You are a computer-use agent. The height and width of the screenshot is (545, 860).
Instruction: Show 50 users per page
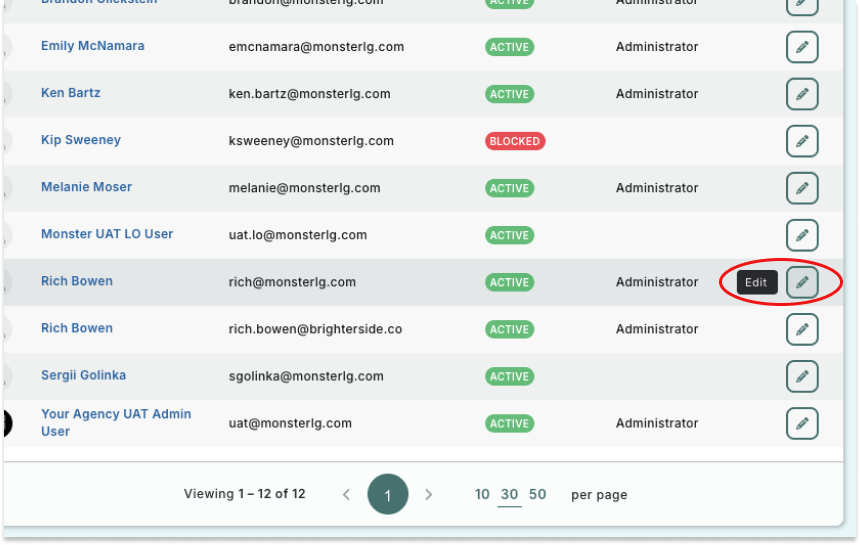pos(538,494)
